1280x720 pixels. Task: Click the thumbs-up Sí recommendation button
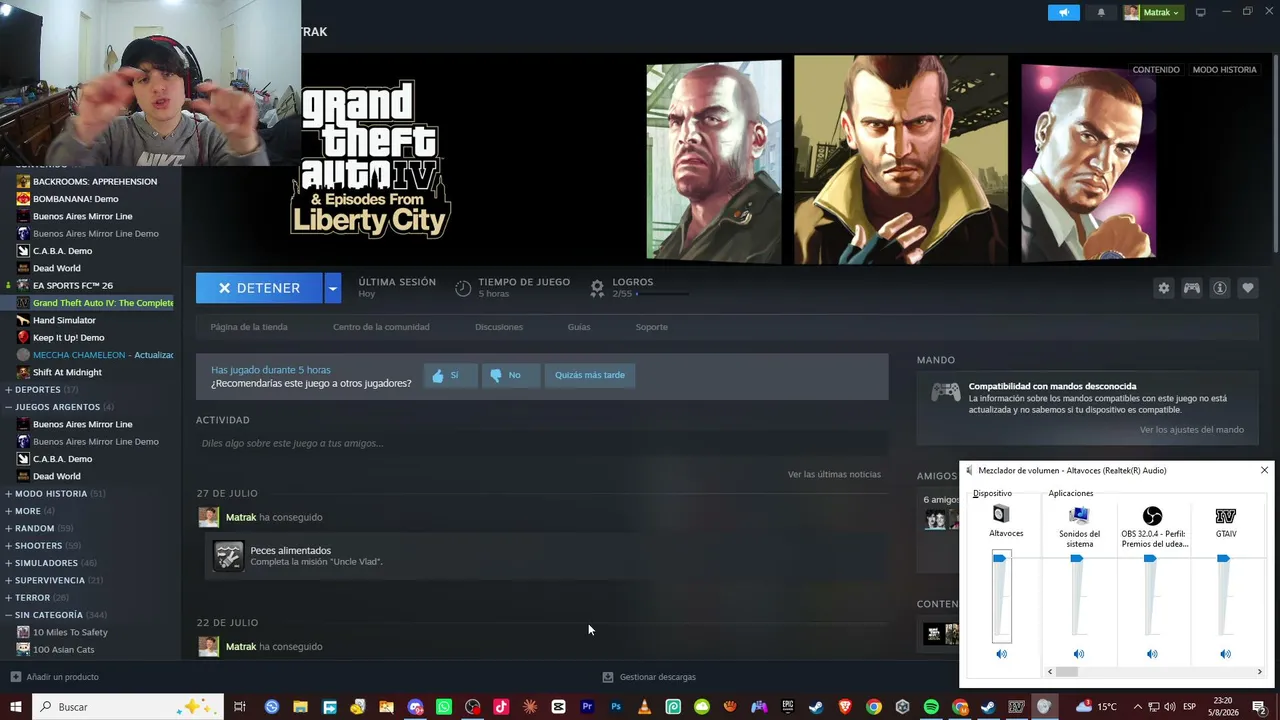click(450, 375)
